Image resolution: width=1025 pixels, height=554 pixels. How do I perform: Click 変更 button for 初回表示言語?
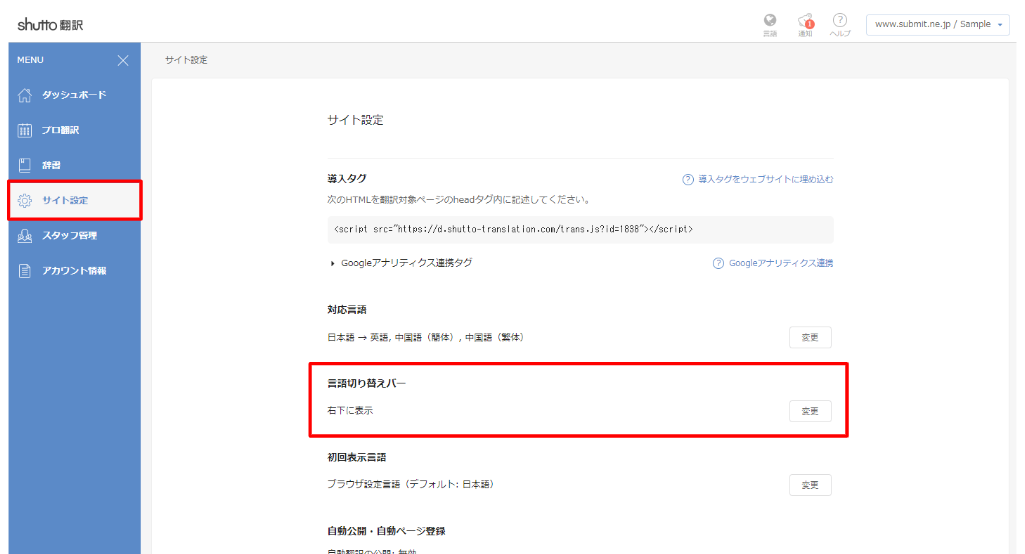click(810, 485)
